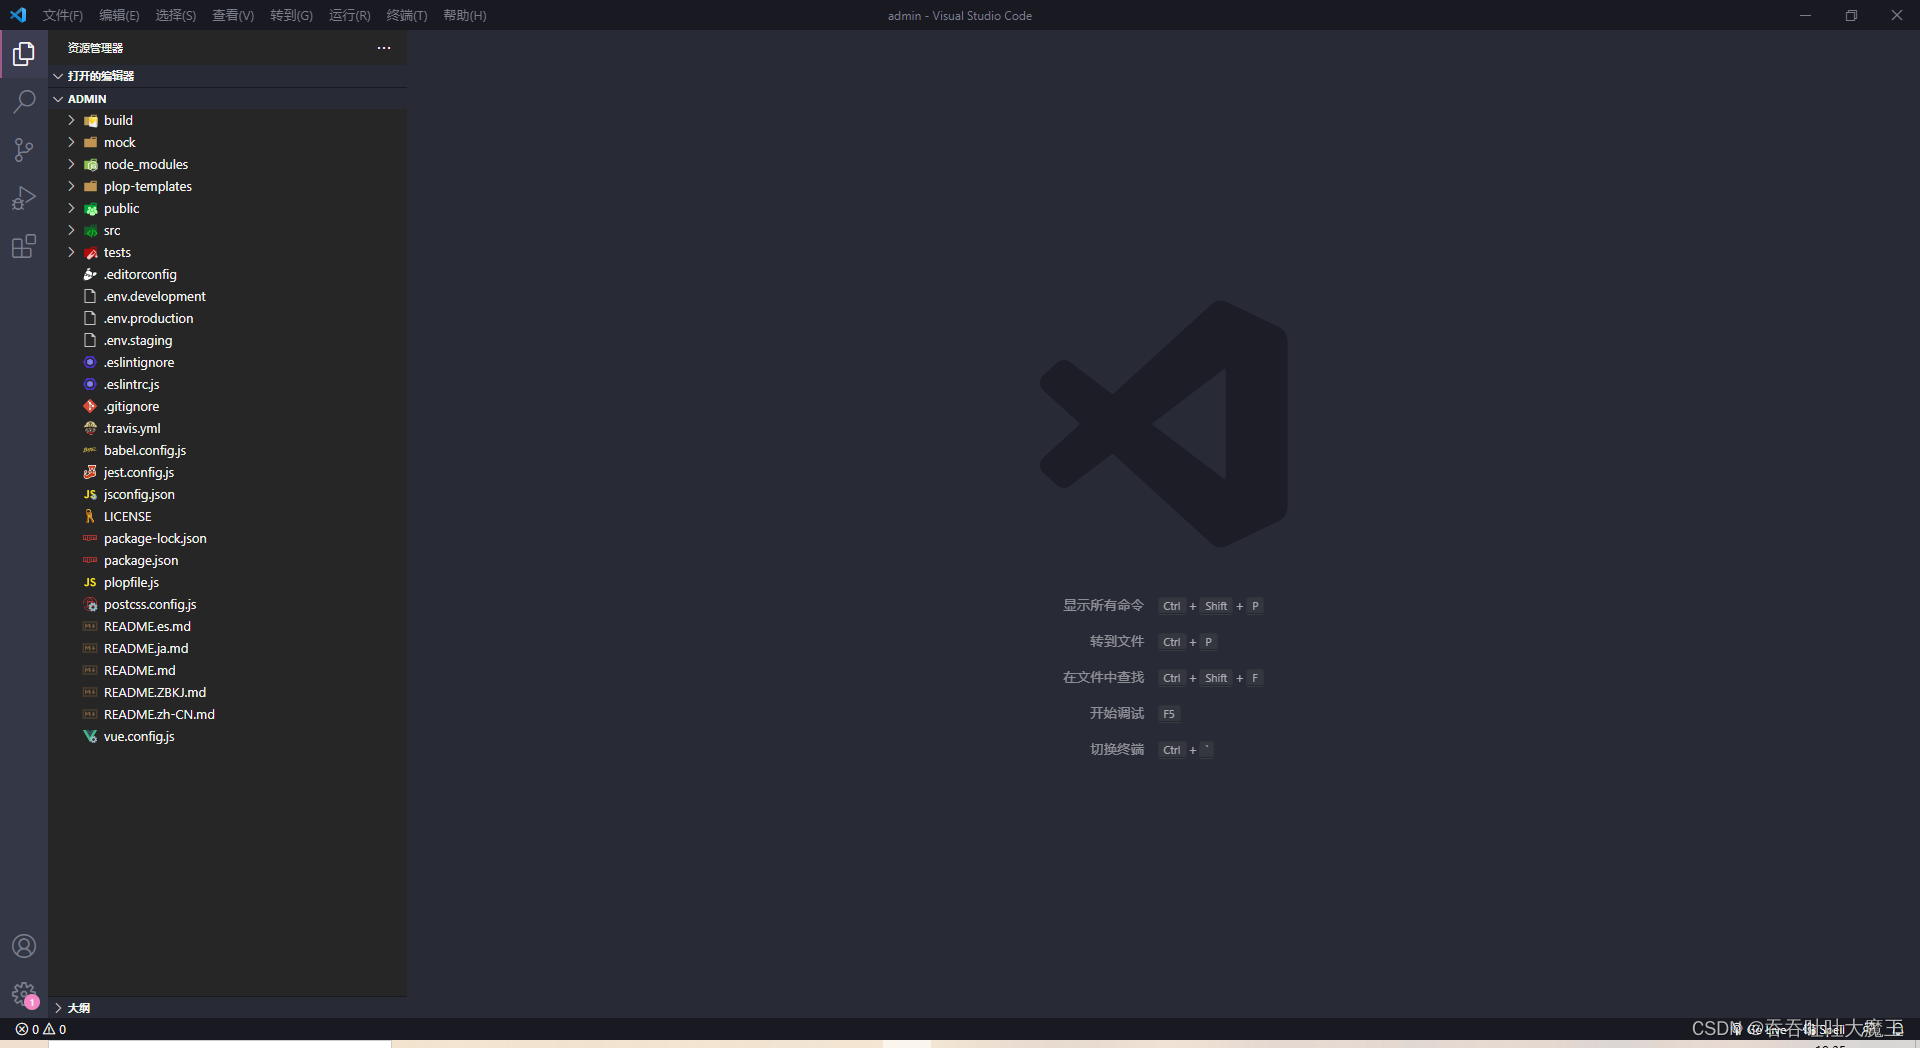This screenshot has width=1920, height=1048.
Task: Open the vue.config.js file
Action: [x=227, y=736]
